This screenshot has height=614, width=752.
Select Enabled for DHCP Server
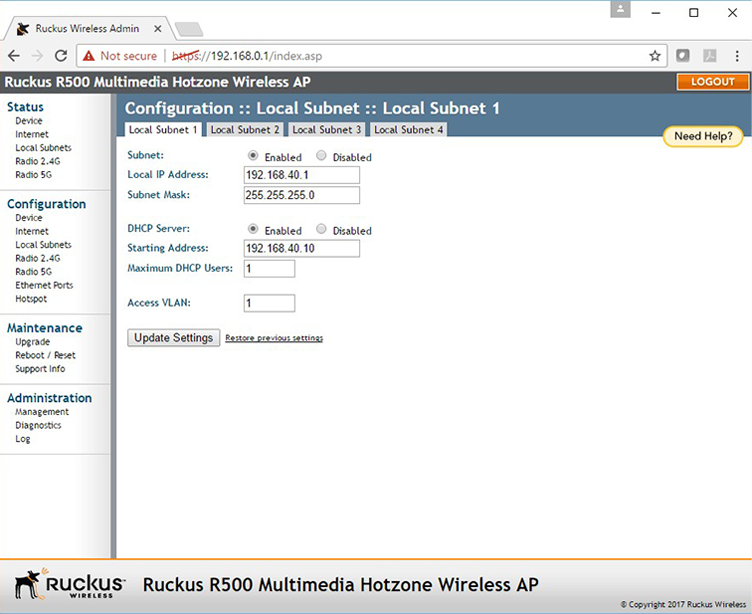(x=253, y=229)
